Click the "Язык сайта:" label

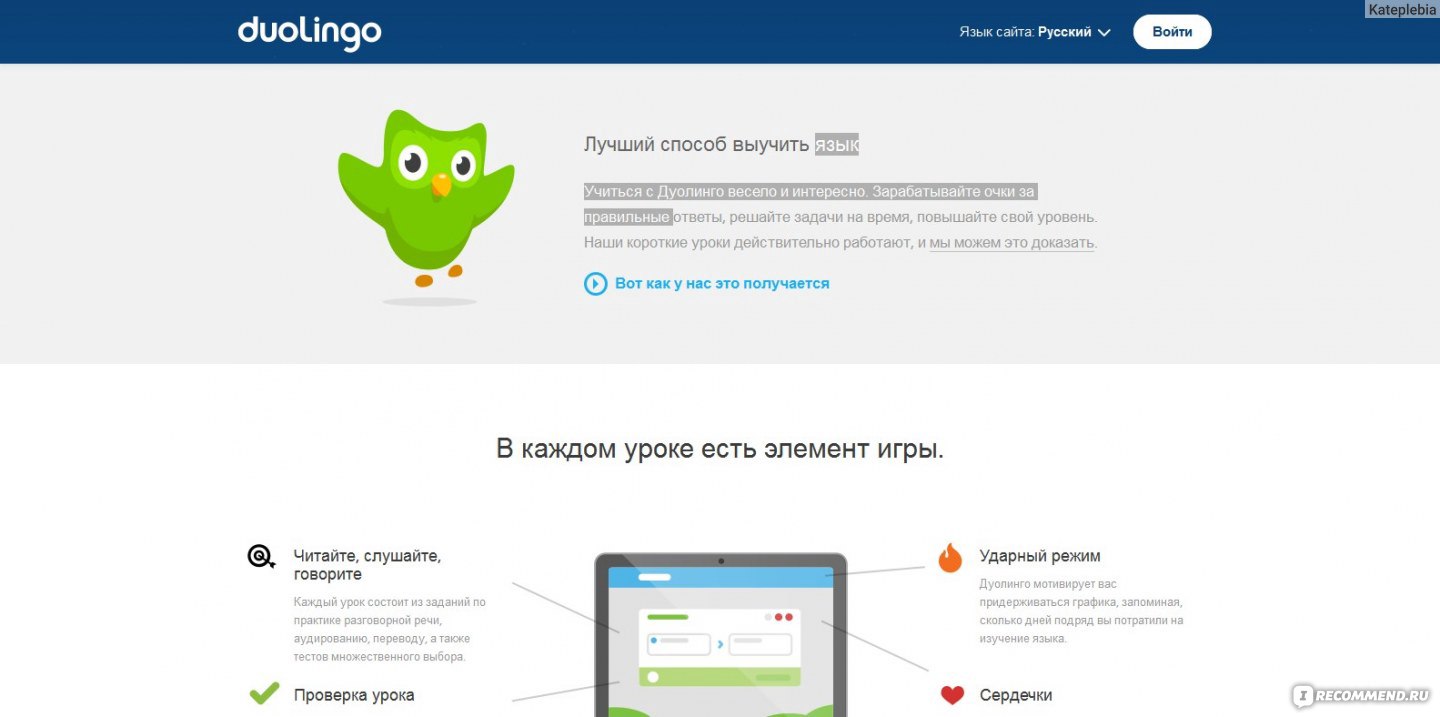996,32
